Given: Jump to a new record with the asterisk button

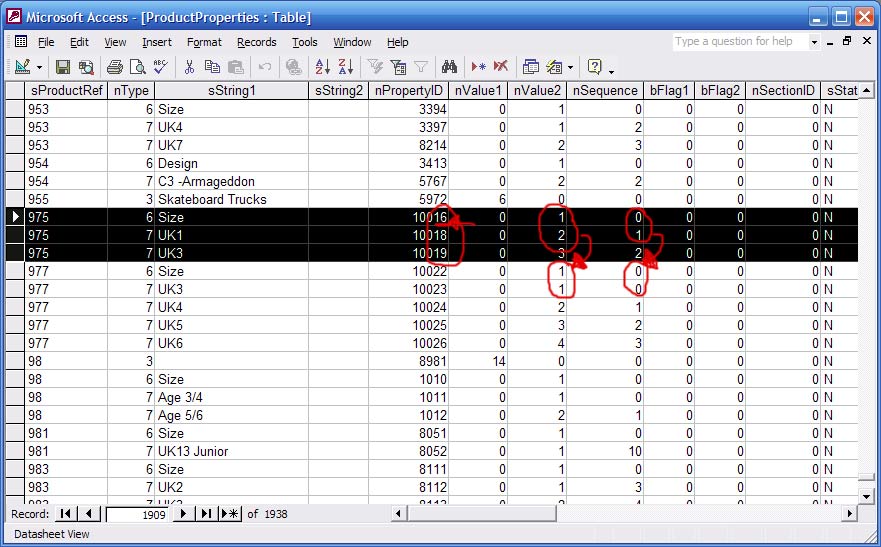Looking at the screenshot, I should pos(230,513).
